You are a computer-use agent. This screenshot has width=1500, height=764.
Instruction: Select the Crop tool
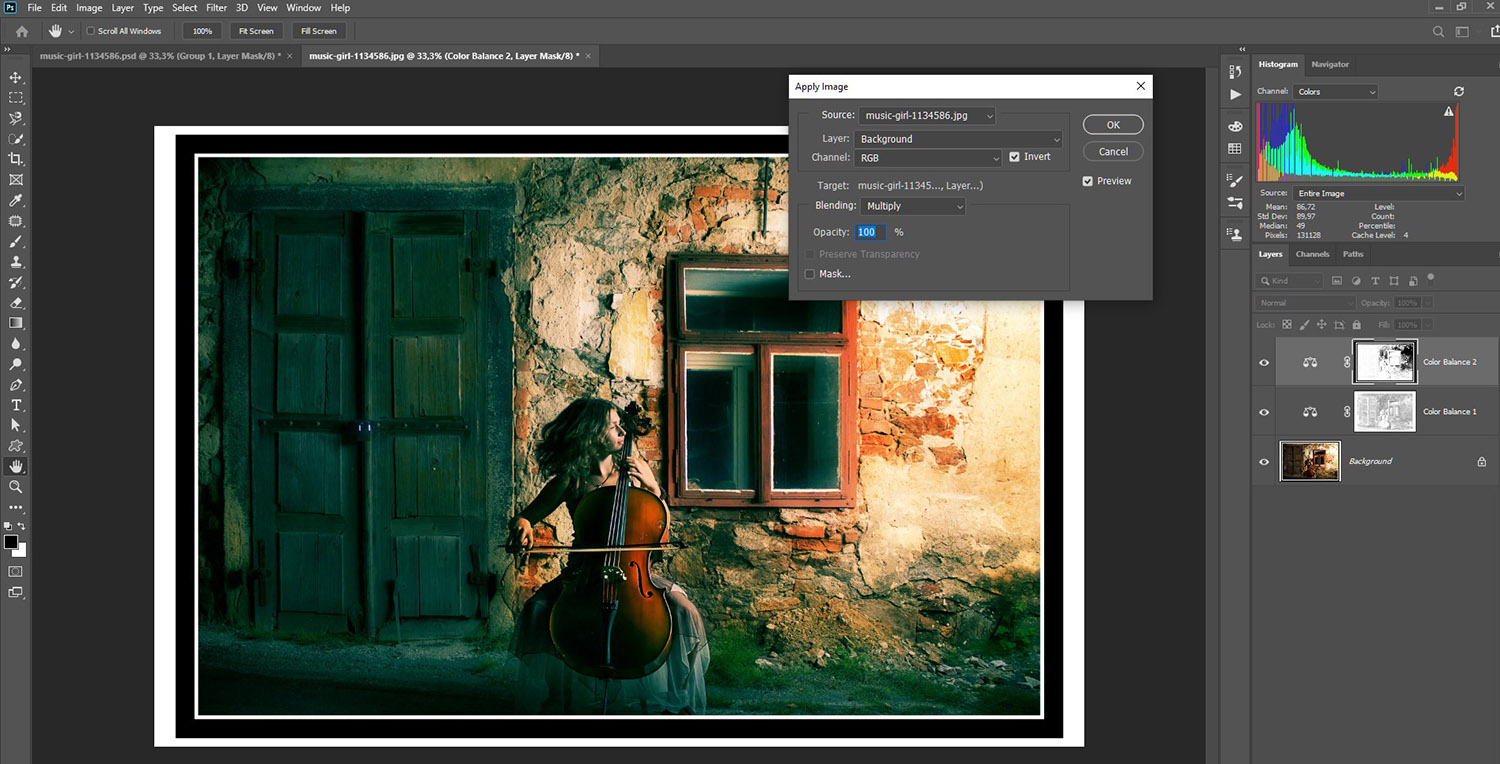16,159
